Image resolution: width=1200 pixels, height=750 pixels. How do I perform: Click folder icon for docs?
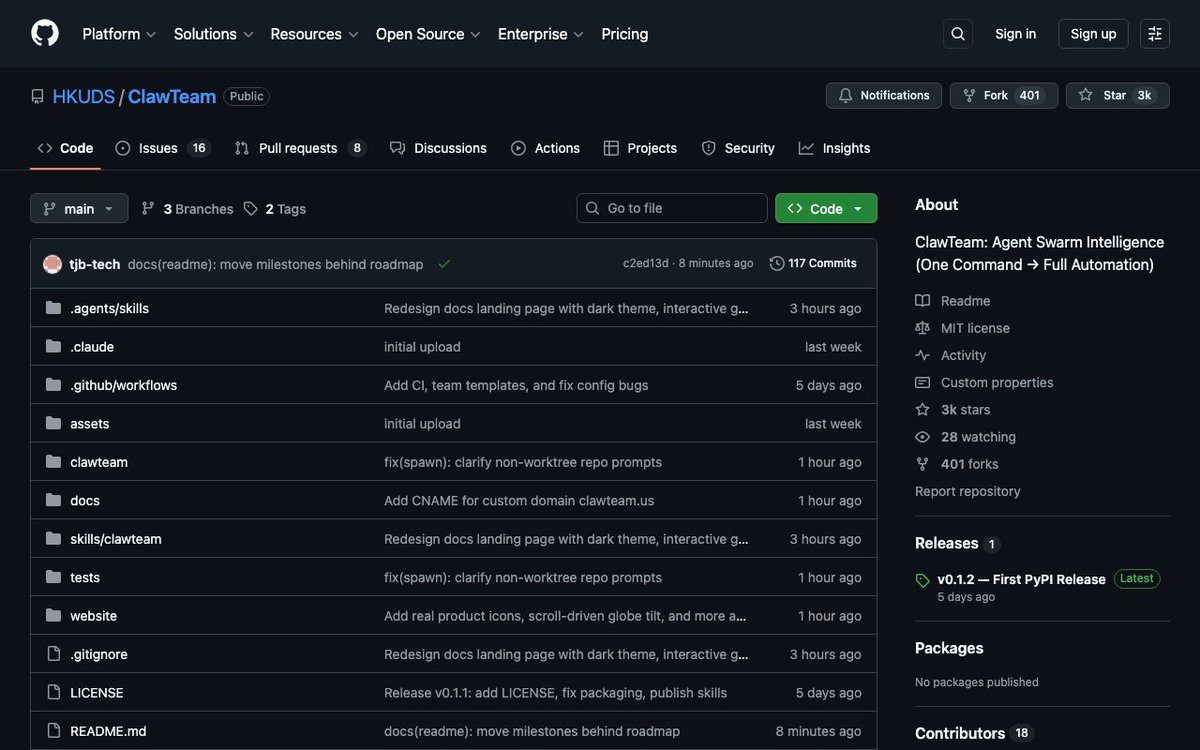53,501
